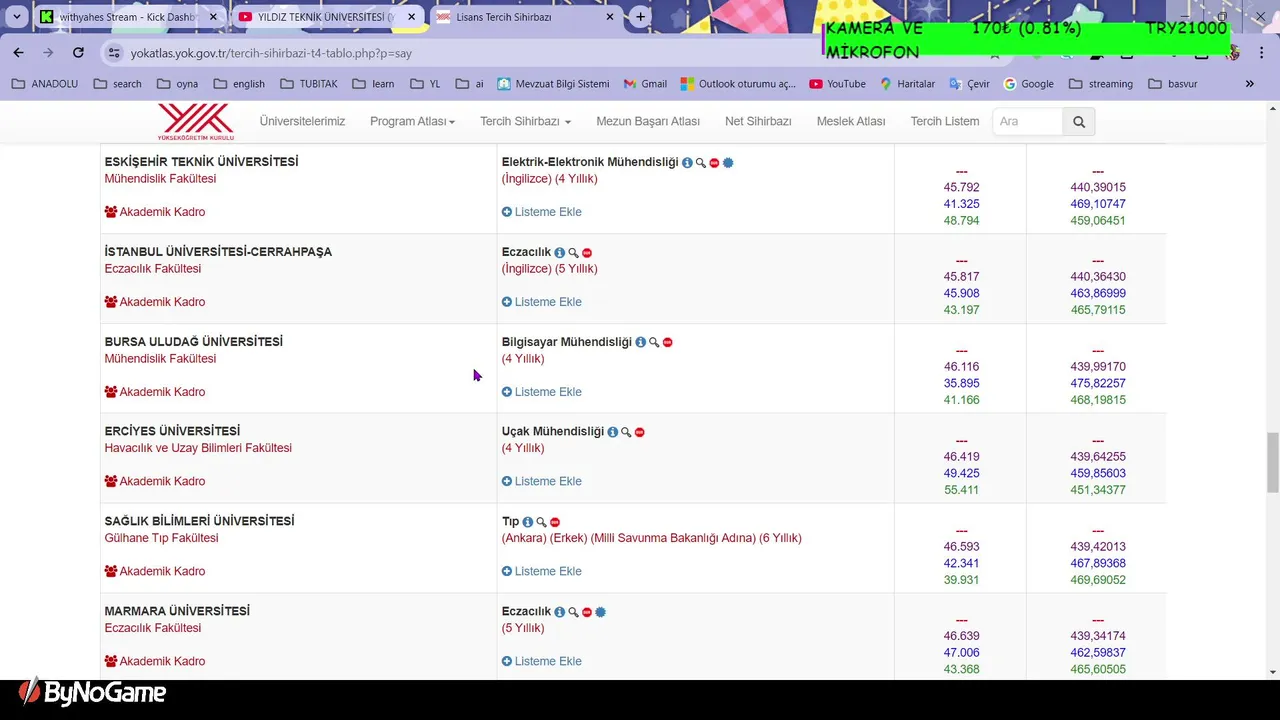Click BURSA ULUDAĞ ÜNİVERSİTESİ name
Viewport: 1280px width, 720px height.
[194, 342]
